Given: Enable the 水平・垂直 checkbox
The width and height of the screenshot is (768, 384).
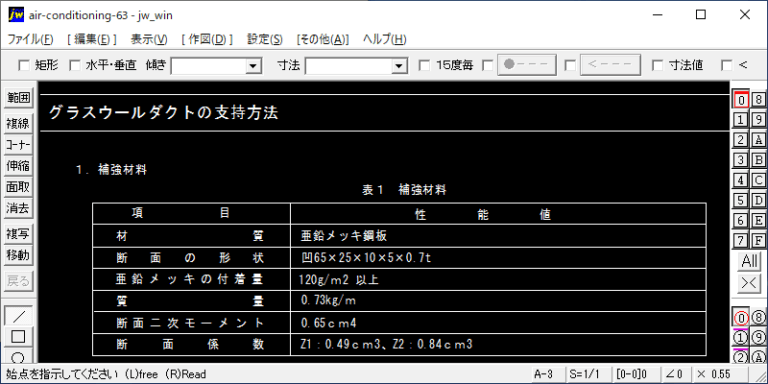Looking at the screenshot, I should 74,65.
